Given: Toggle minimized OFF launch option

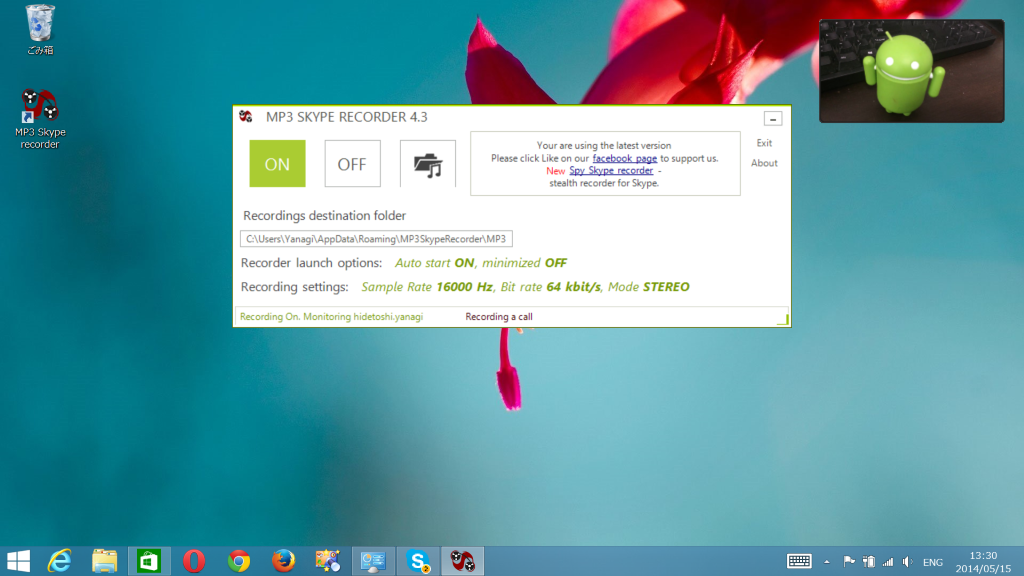Looking at the screenshot, I should click(x=524, y=263).
